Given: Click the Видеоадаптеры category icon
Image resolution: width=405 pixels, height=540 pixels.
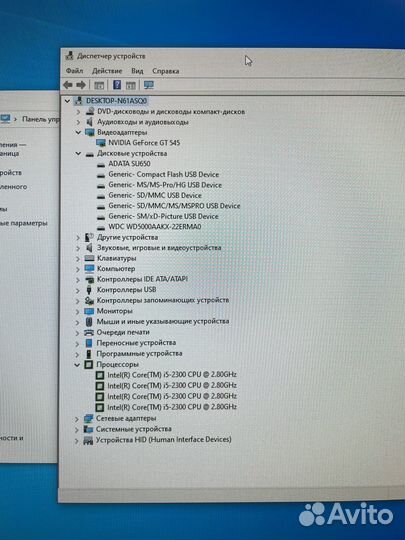Looking at the screenshot, I should (90, 132).
